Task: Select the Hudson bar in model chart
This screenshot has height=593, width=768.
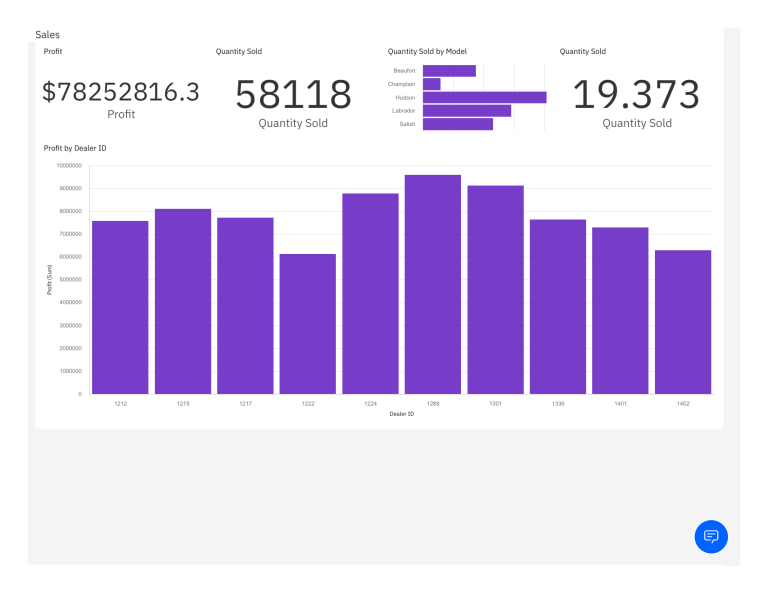Action: (484, 98)
